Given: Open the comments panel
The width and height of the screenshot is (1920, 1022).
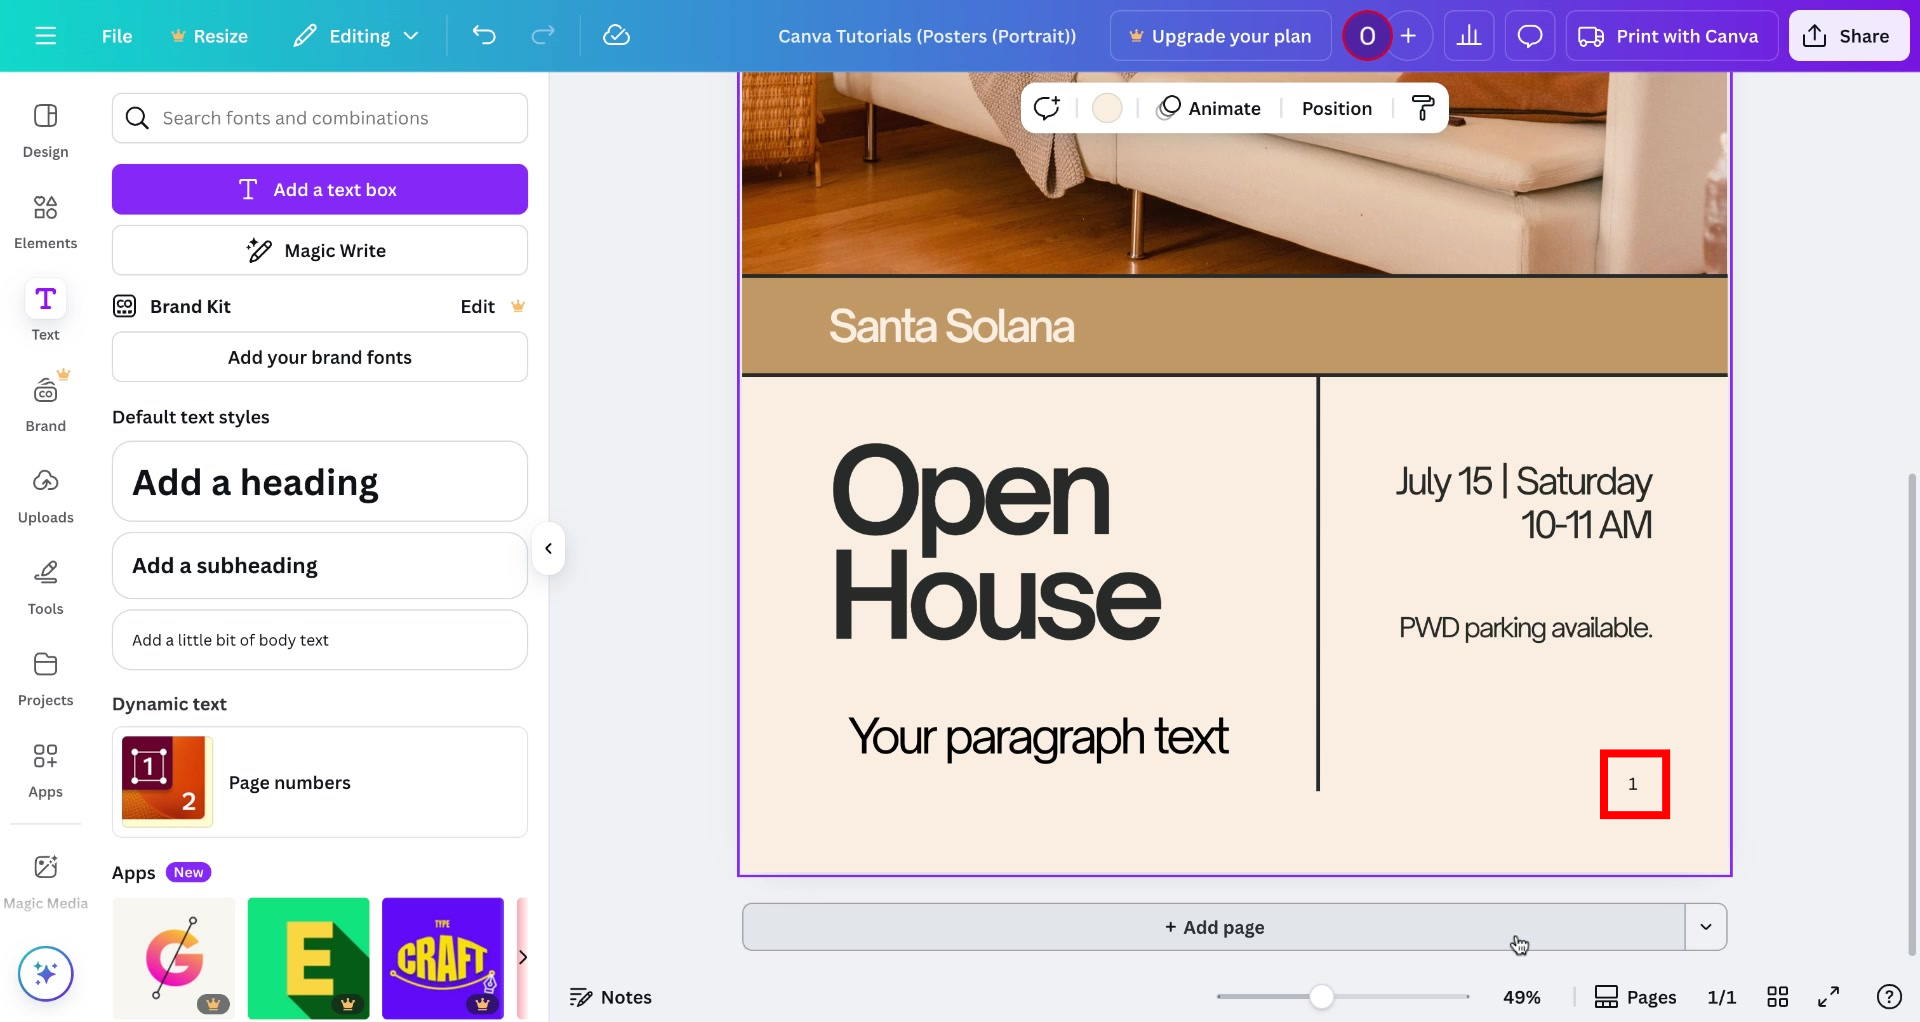Looking at the screenshot, I should point(1529,35).
